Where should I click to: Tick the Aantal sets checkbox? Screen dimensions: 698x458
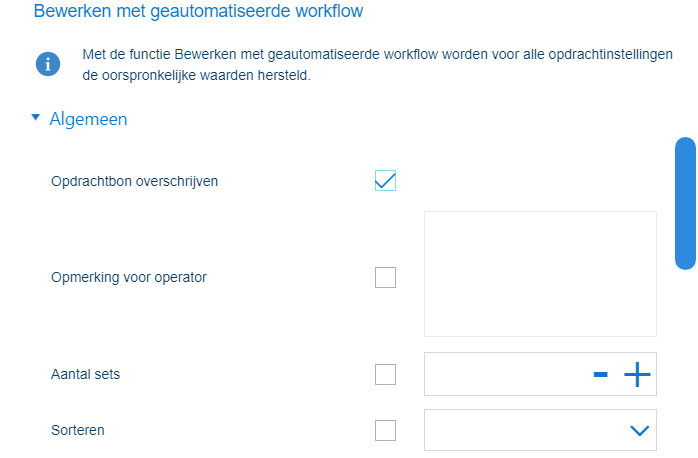click(x=385, y=375)
